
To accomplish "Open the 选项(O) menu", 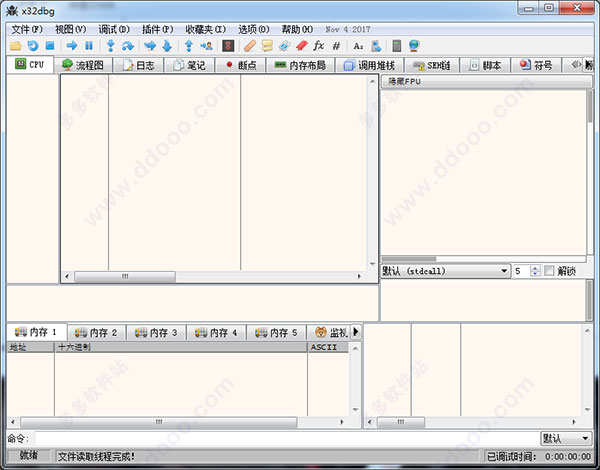I will (254, 29).
